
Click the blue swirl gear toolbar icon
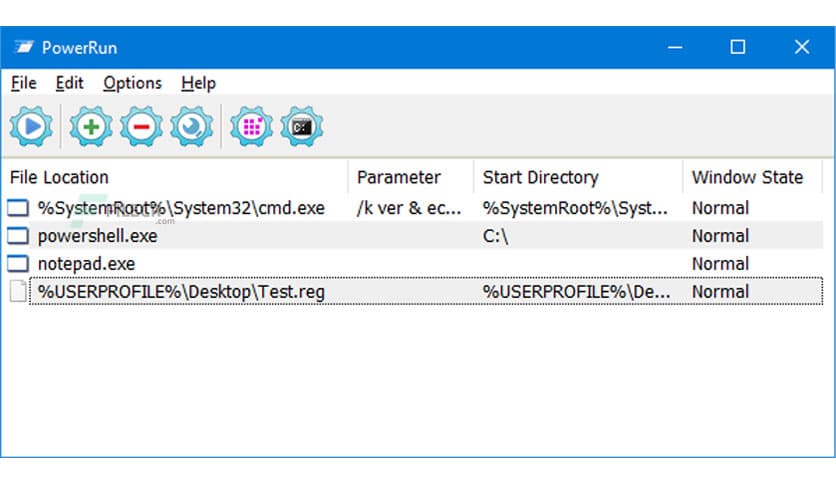tap(191, 126)
